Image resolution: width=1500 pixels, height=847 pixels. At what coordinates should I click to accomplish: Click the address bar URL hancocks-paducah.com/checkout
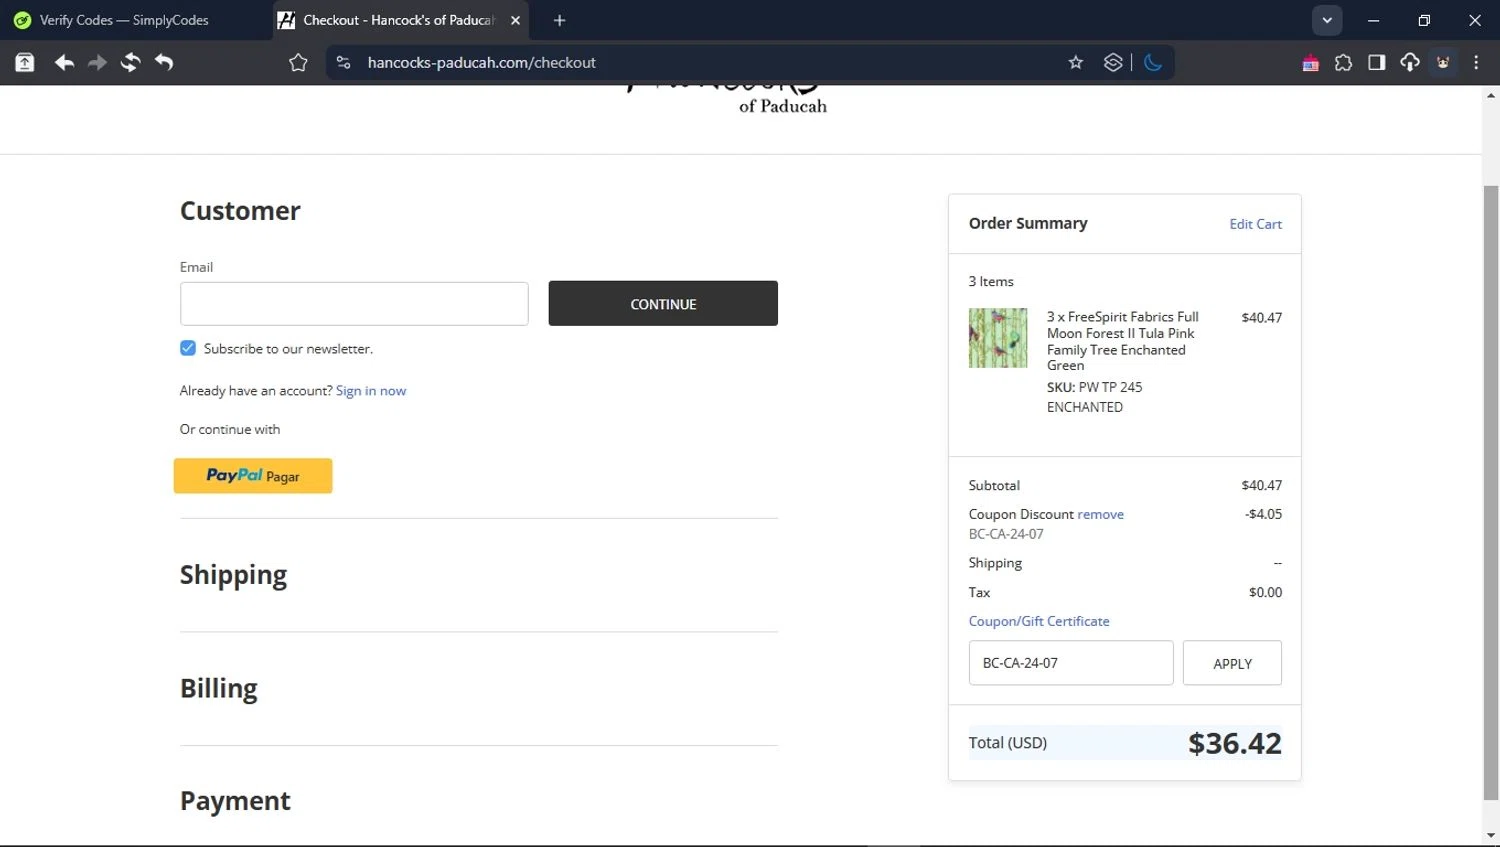point(481,63)
